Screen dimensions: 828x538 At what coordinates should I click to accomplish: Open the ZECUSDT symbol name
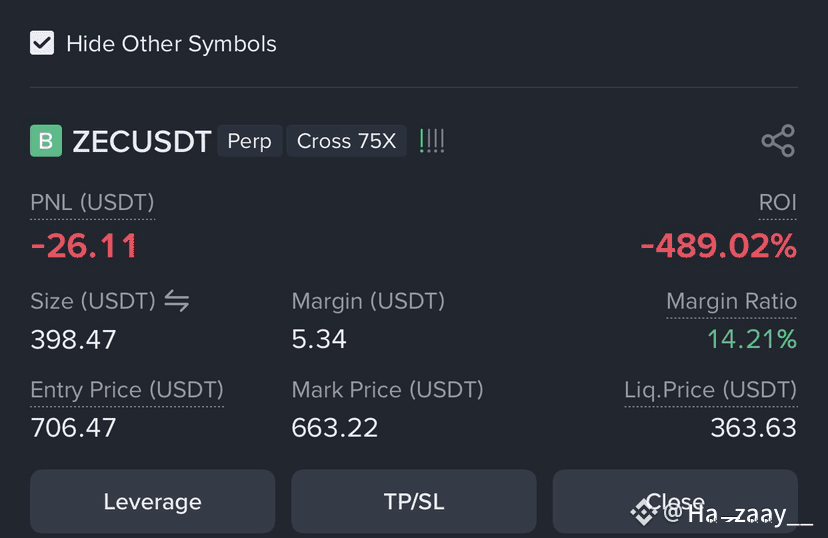pyautogui.click(x=142, y=141)
